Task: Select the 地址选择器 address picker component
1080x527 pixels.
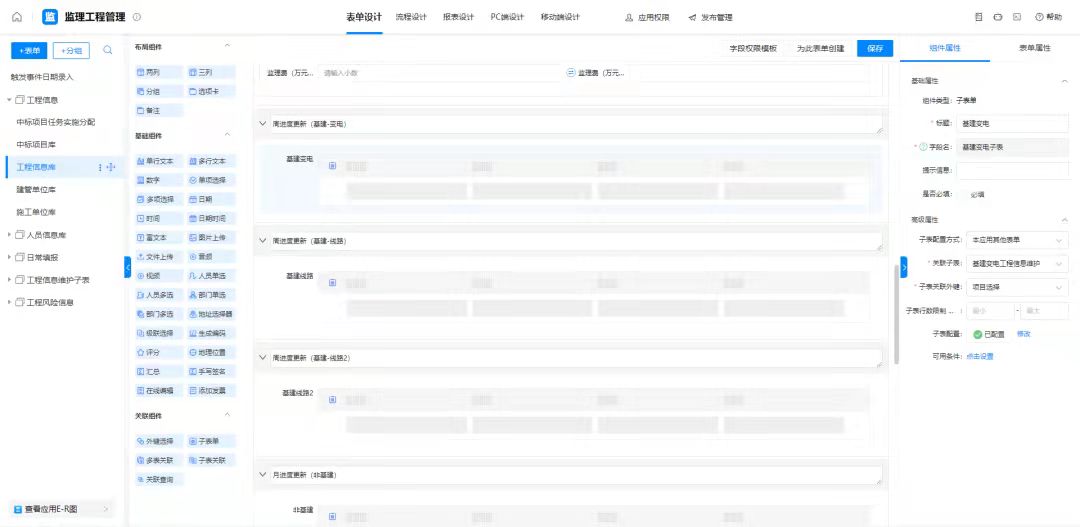Action: click(x=211, y=314)
